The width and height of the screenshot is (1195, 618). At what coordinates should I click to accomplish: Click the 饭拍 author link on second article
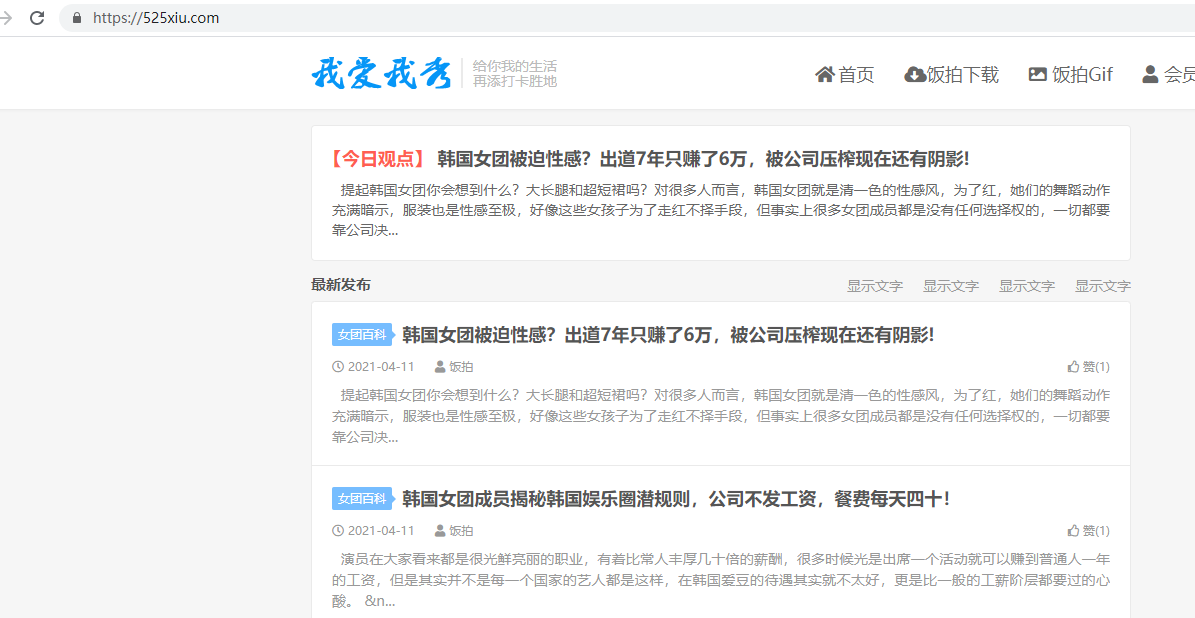coord(460,531)
